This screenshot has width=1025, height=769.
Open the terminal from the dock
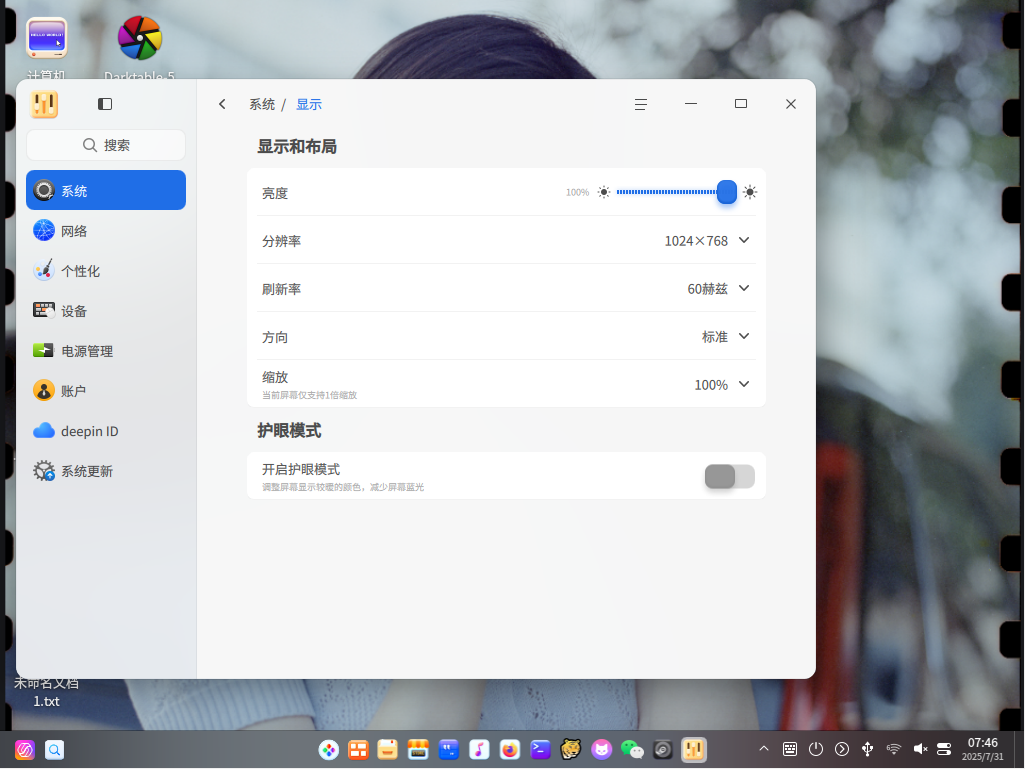[x=540, y=749]
